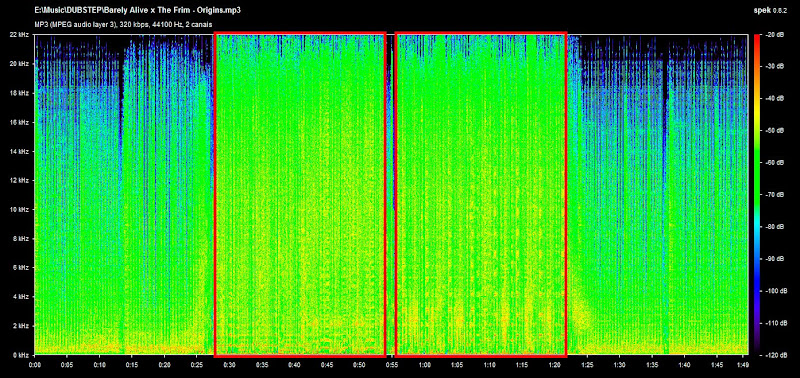Click the '1:49' end time label
800x378 pixels.
tap(743, 365)
